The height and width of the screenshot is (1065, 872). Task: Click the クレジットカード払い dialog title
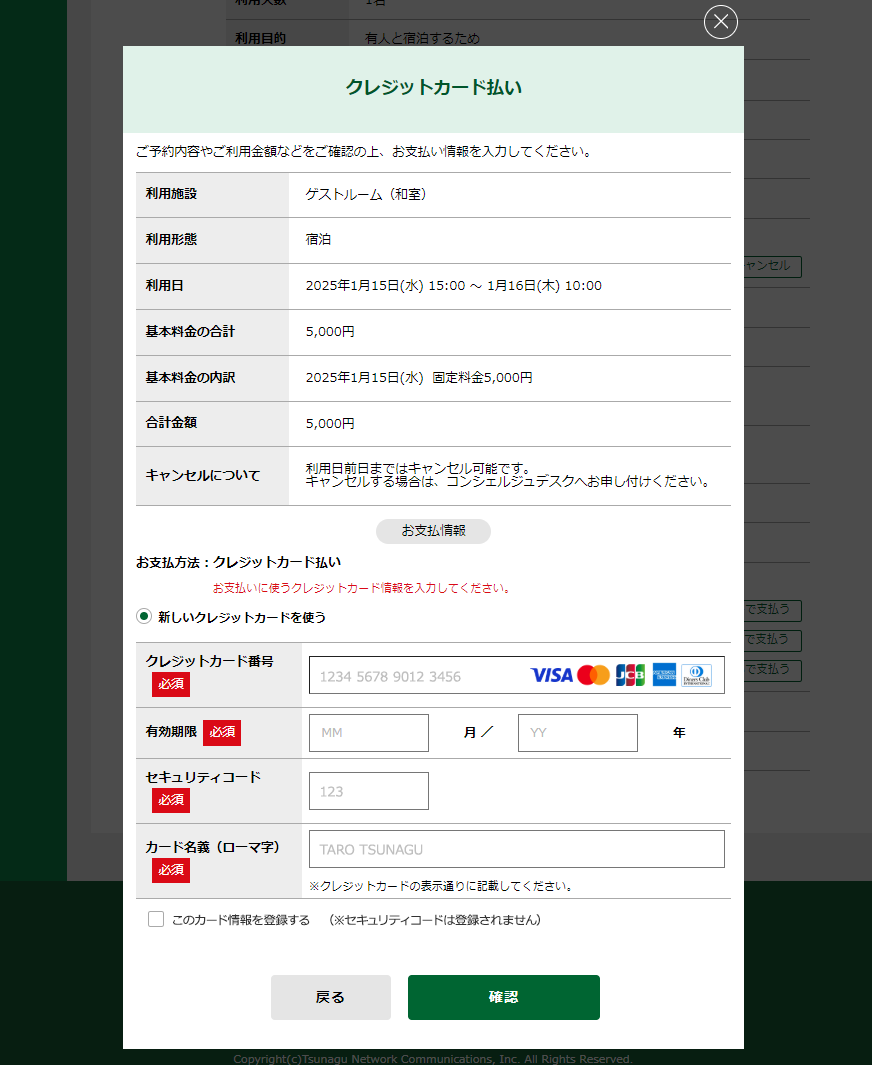click(433, 88)
